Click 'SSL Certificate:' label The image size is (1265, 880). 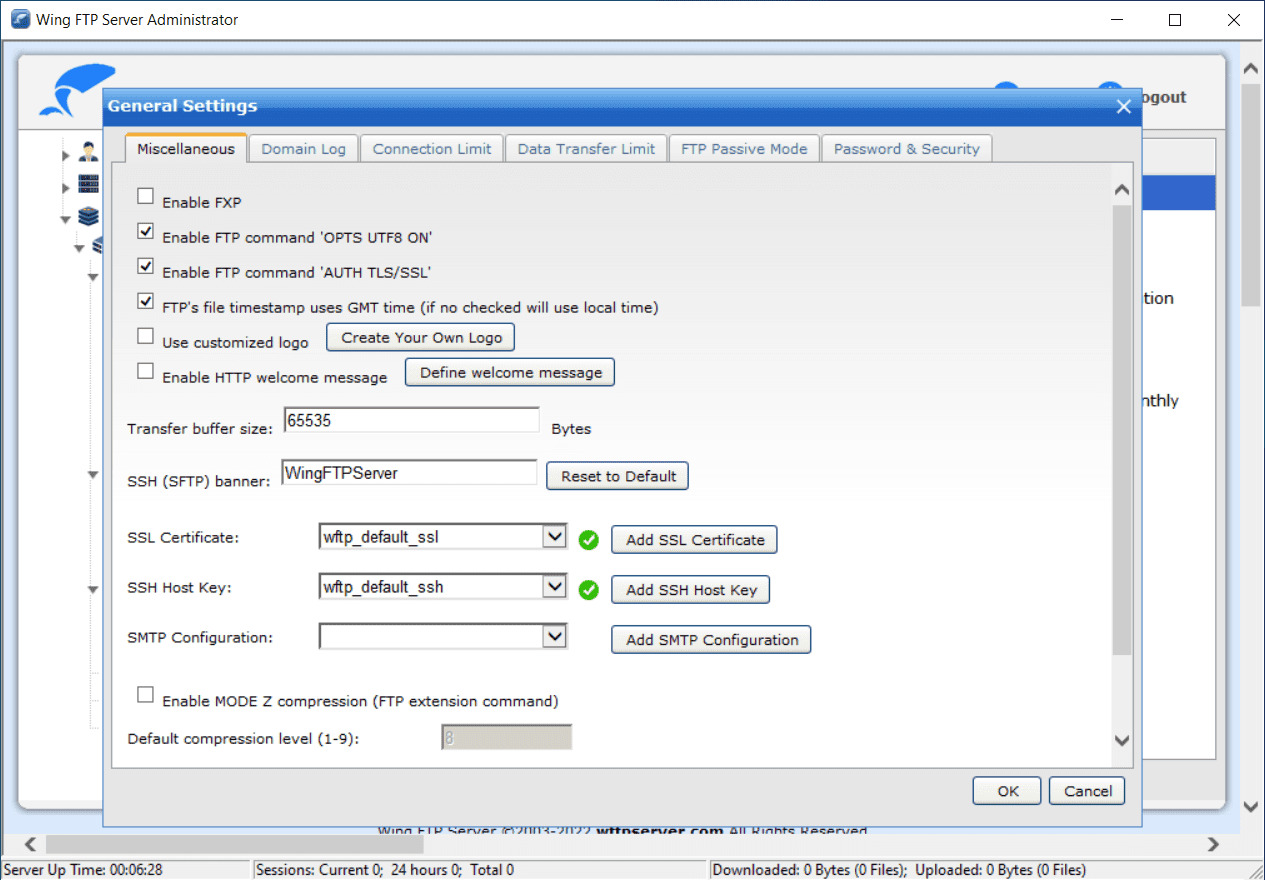pyautogui.click(x=183, y=538)
